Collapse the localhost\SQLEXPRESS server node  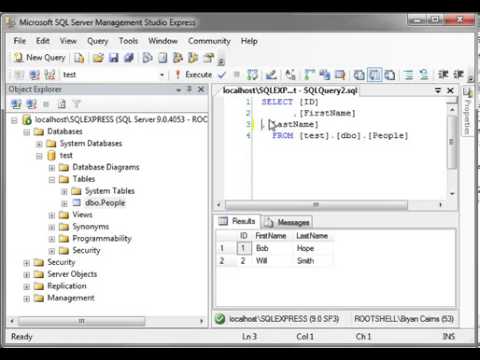coord(14,120)
